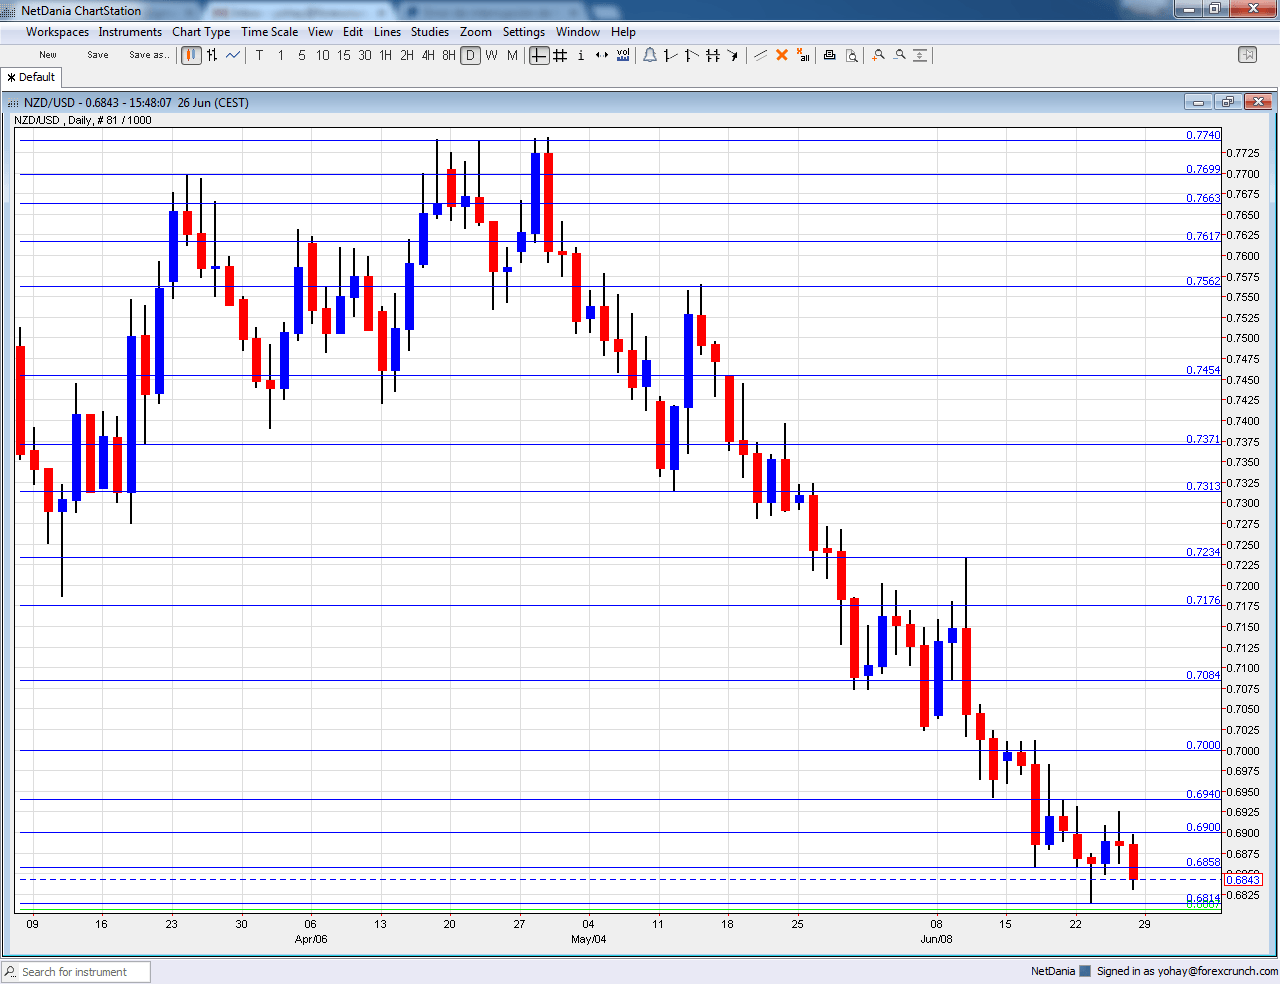The image size is (1280, 984).
Task: Select candlestick chart type icon
Action: (191, 55)
